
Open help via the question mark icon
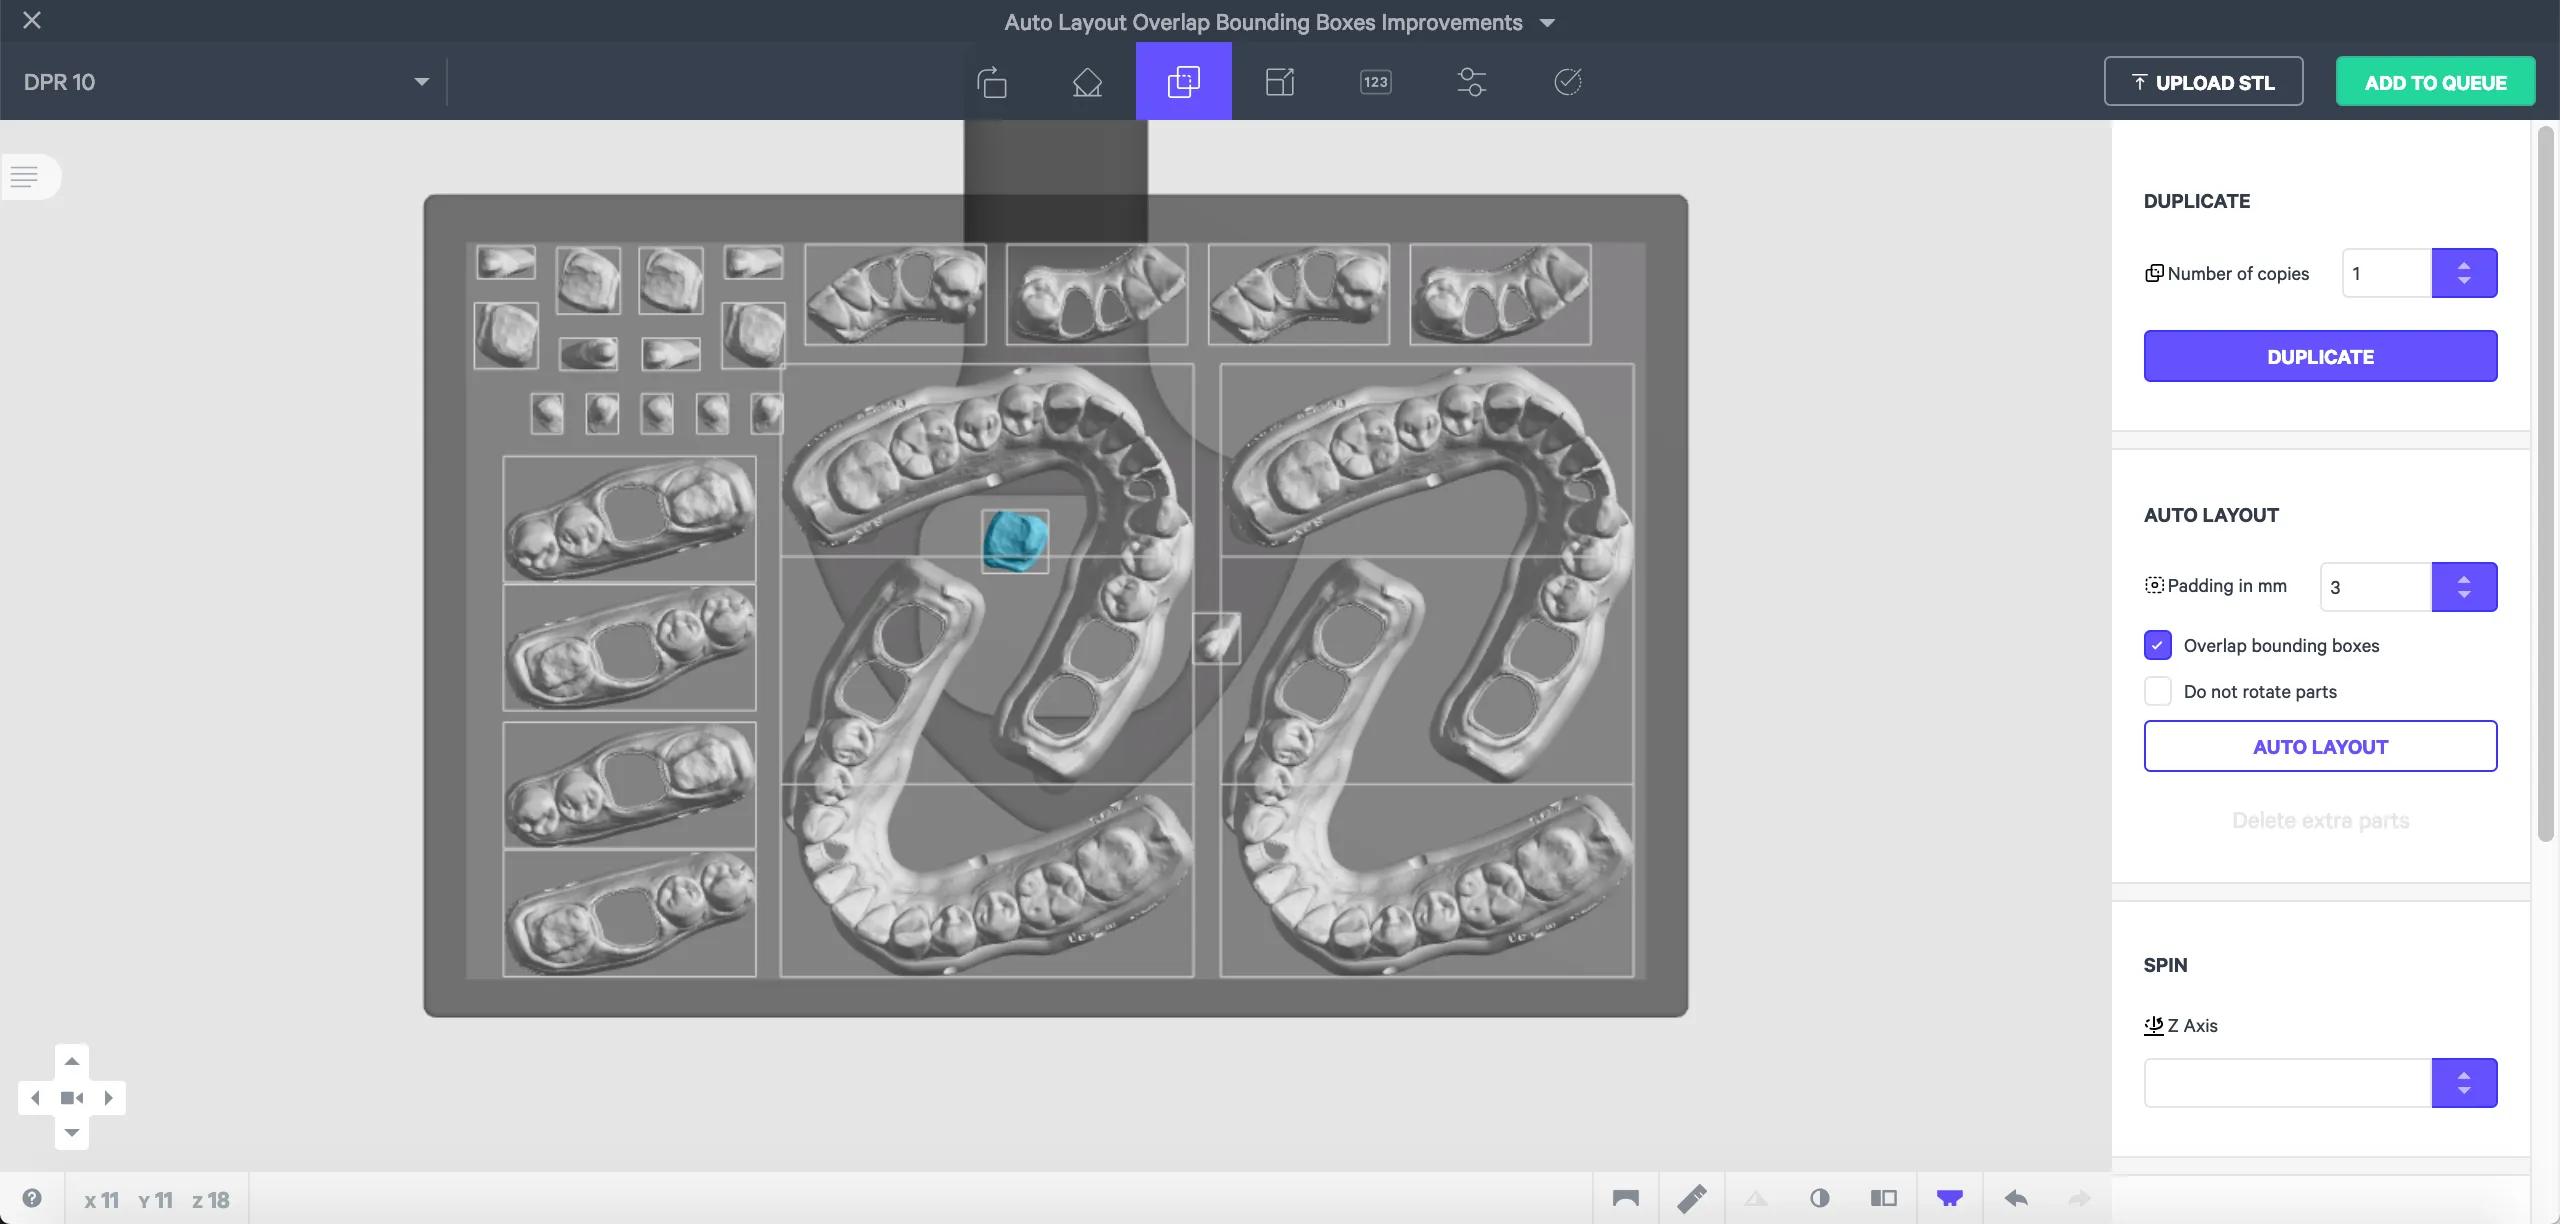coord(32,1198)
